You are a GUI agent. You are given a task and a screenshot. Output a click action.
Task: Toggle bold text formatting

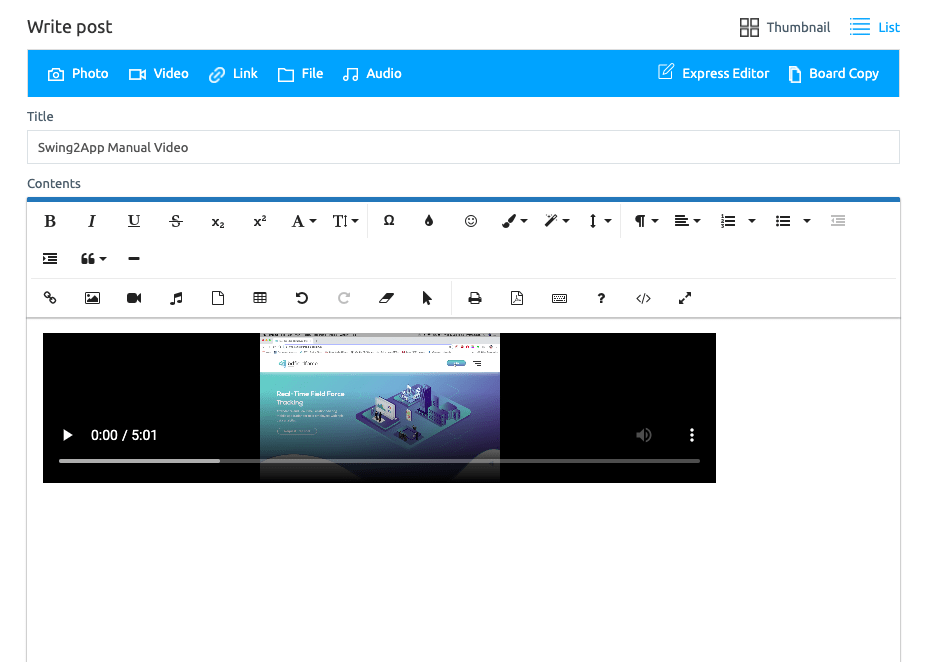[50, 221]
